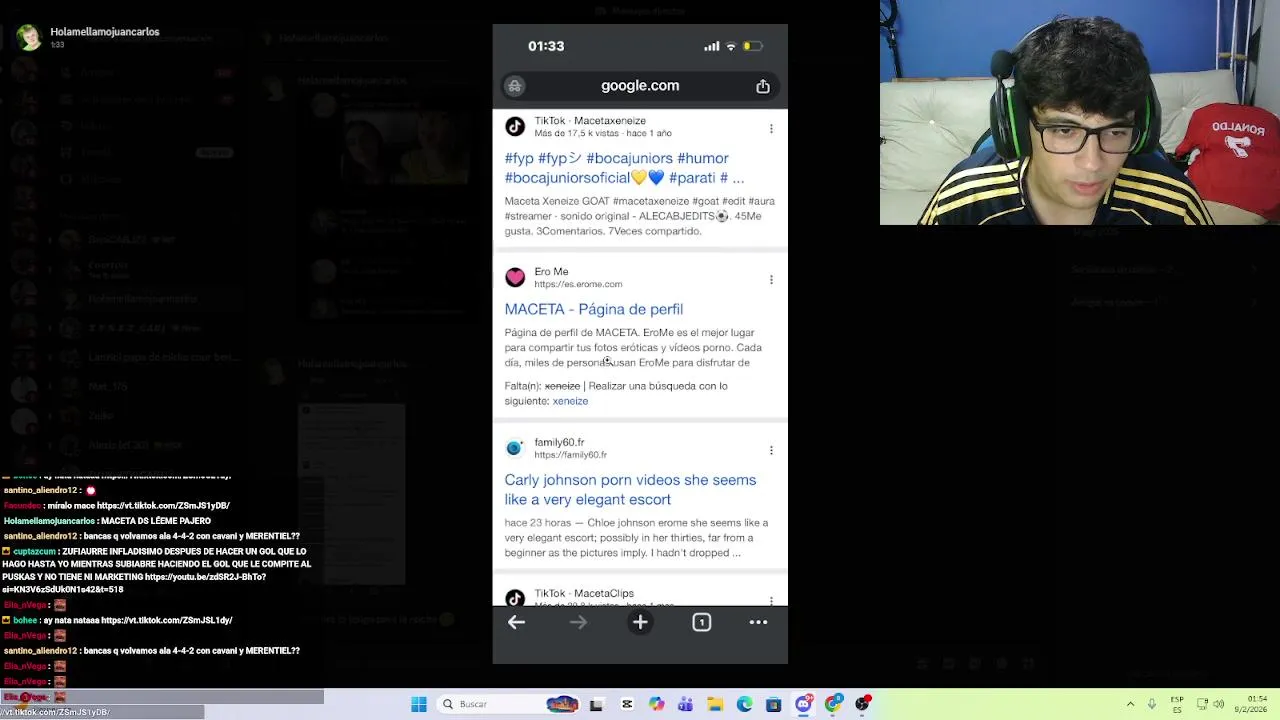Open the tab switcher showing 1 tab

pyautogui.click(x=701, y=622)
